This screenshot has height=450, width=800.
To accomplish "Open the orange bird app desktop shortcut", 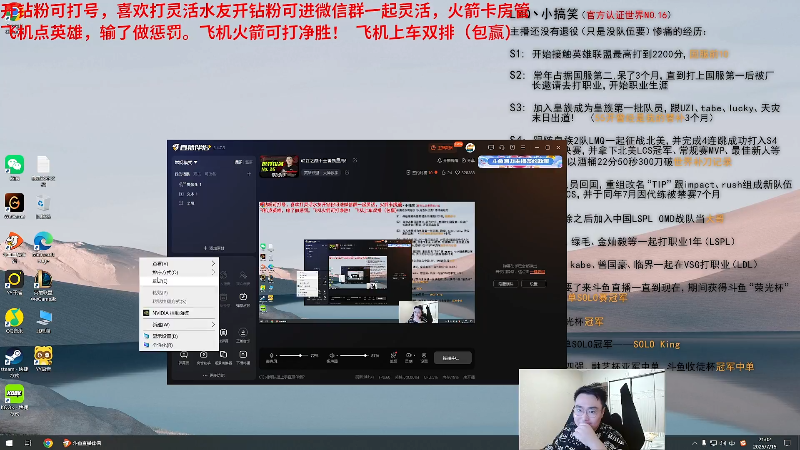I will 14,246.
